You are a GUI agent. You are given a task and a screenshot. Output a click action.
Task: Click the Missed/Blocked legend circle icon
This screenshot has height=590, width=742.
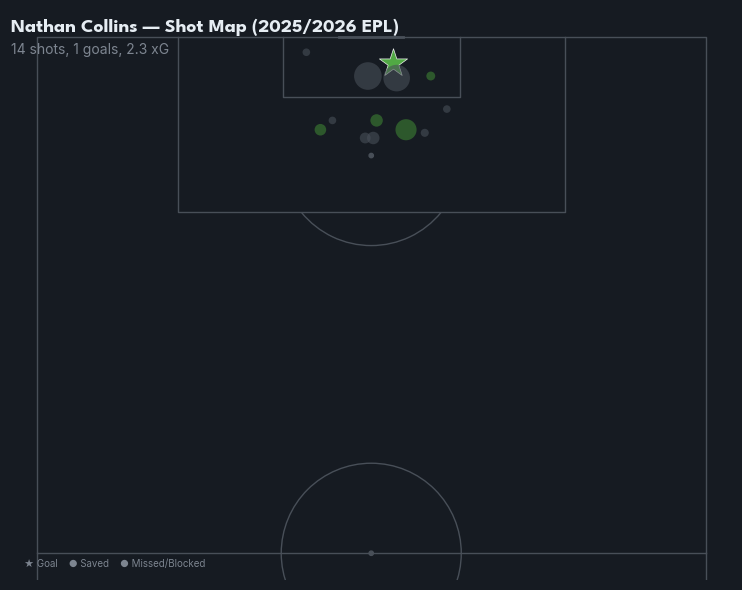[x=124, y=564]
